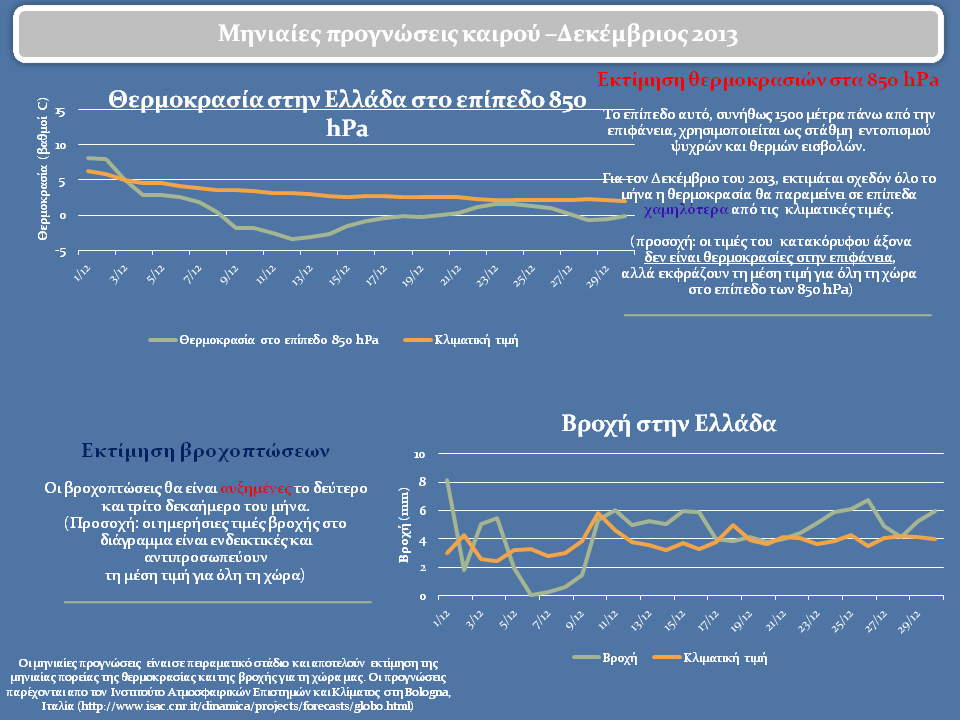Click '11/12' date tick in rain chart

pos(608,620)
